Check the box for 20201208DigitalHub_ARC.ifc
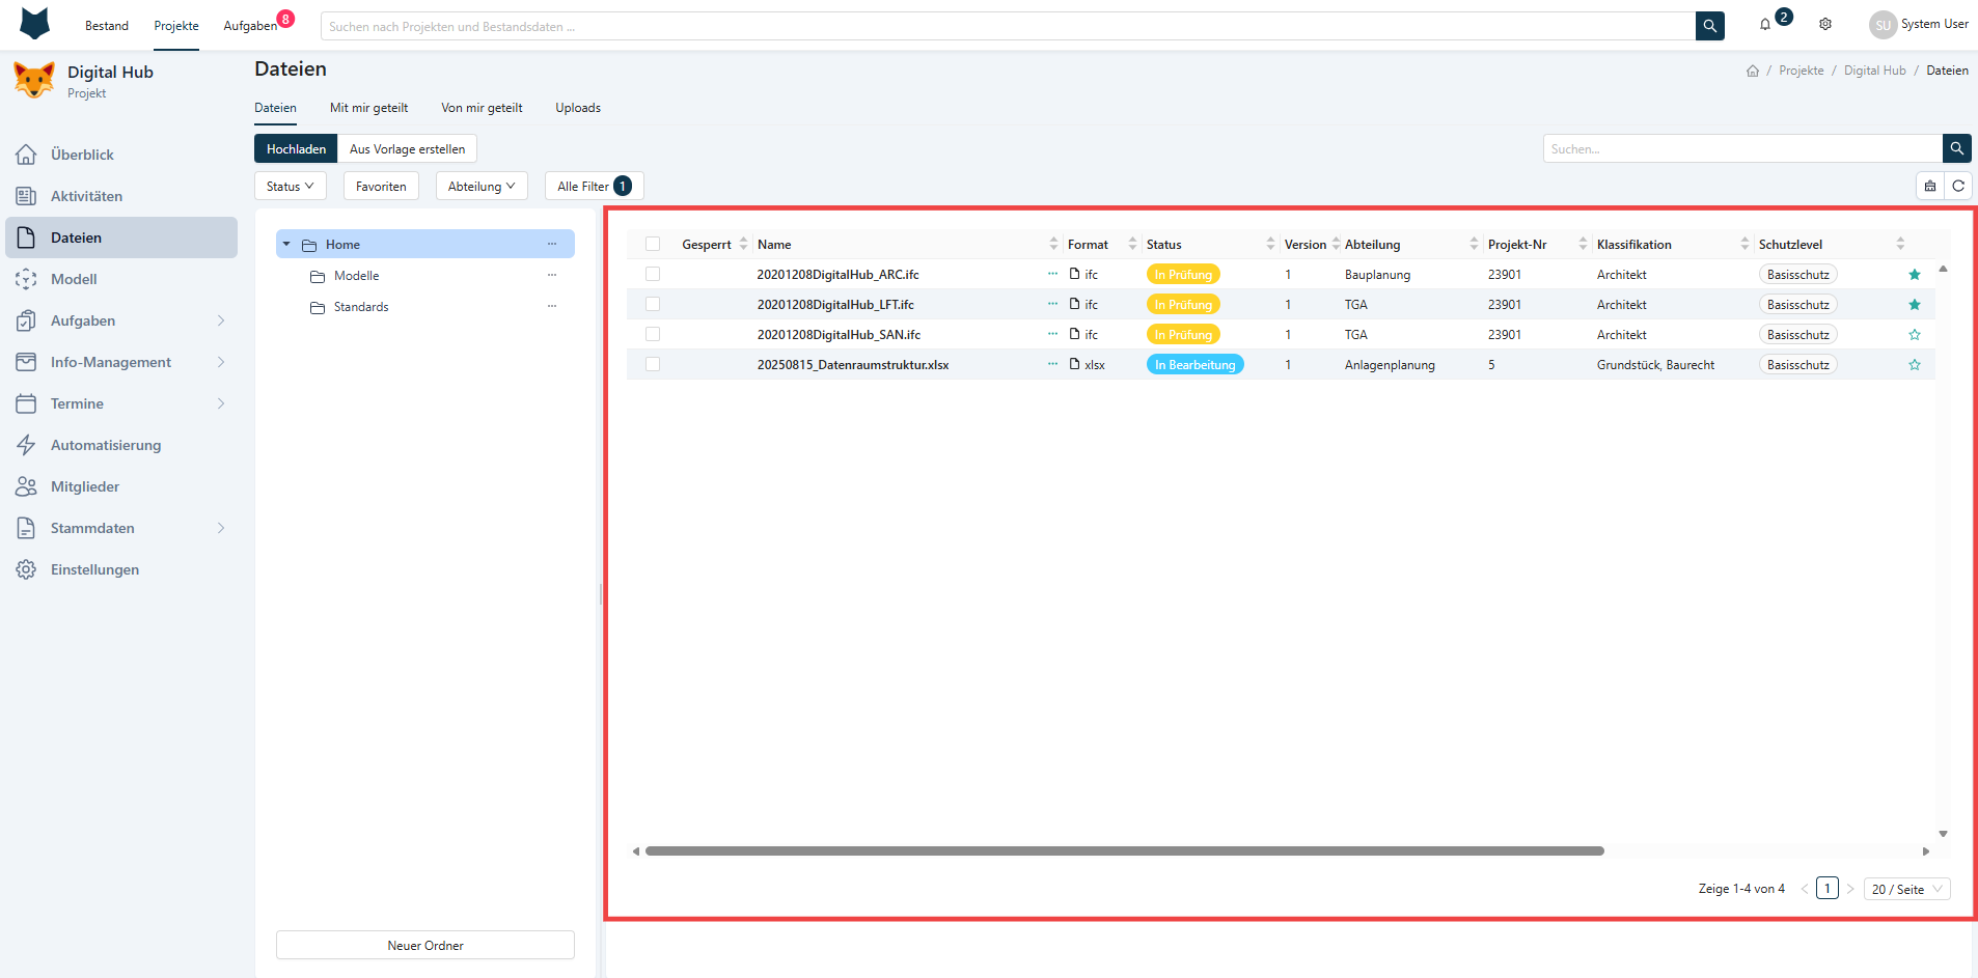 (x=653, y=274)
